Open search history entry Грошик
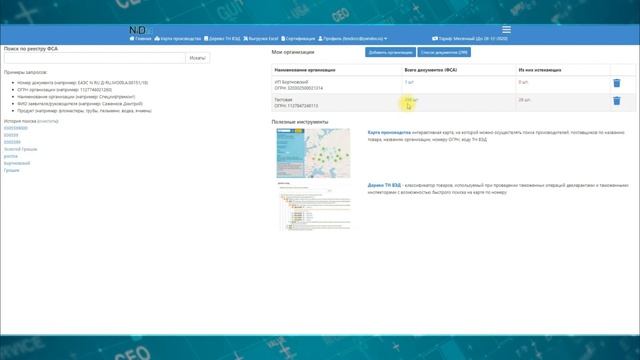The height and width of the screenshot is (360, 640). [11, 170]
